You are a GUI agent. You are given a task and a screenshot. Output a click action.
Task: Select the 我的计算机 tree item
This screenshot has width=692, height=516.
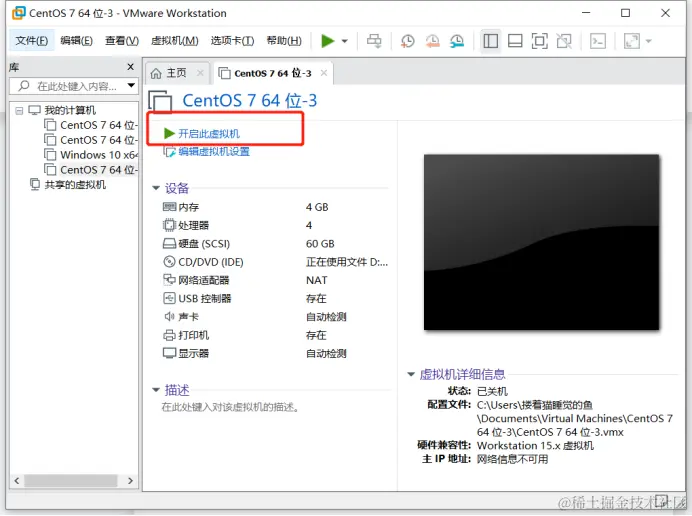pyautogui.click(x=70, y=110)
